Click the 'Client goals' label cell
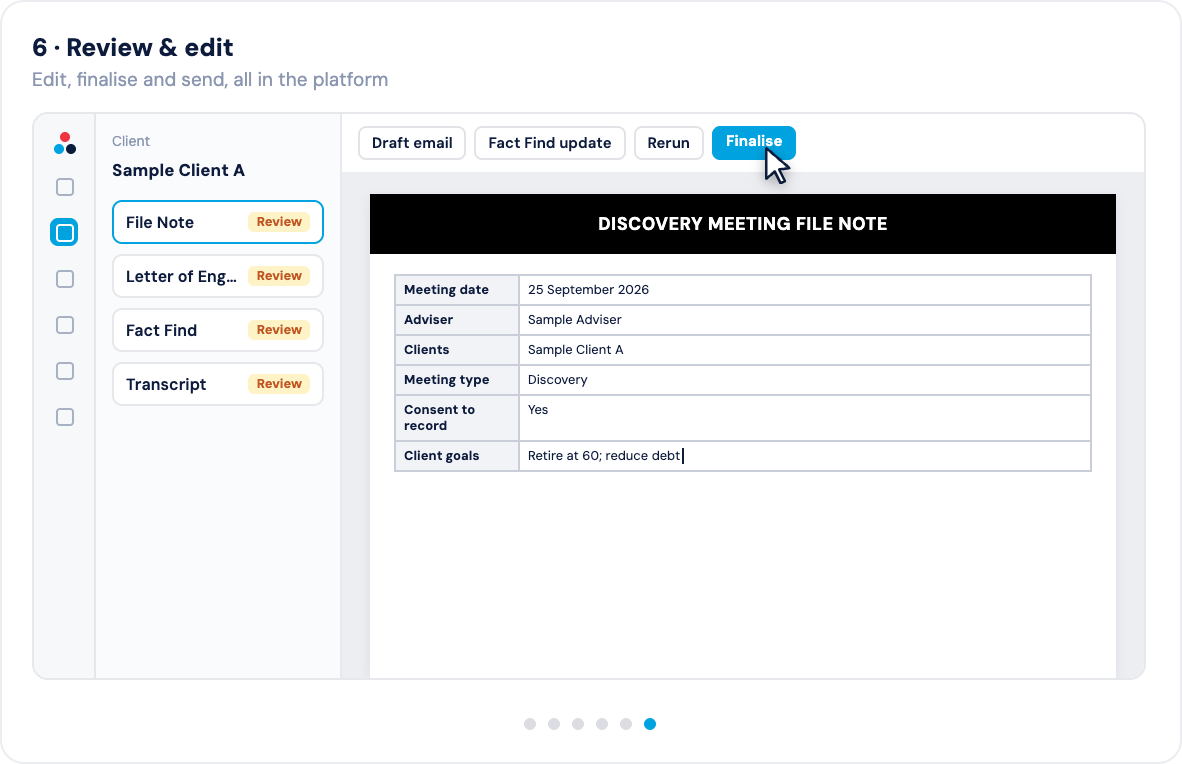Image resolution: width=1182 pixels, height=764 pixels. pyautogui.click(x=457, y=456)
